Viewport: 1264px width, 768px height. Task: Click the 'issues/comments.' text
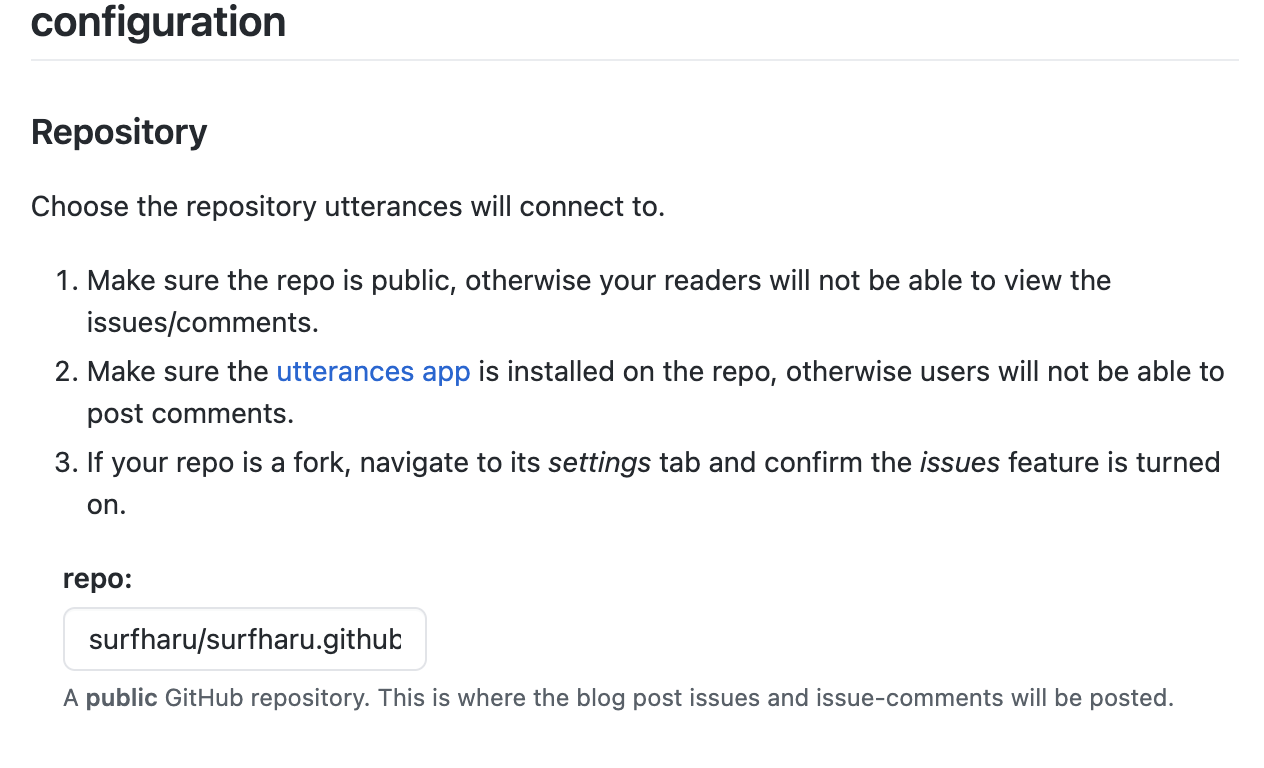click(202, 322)
